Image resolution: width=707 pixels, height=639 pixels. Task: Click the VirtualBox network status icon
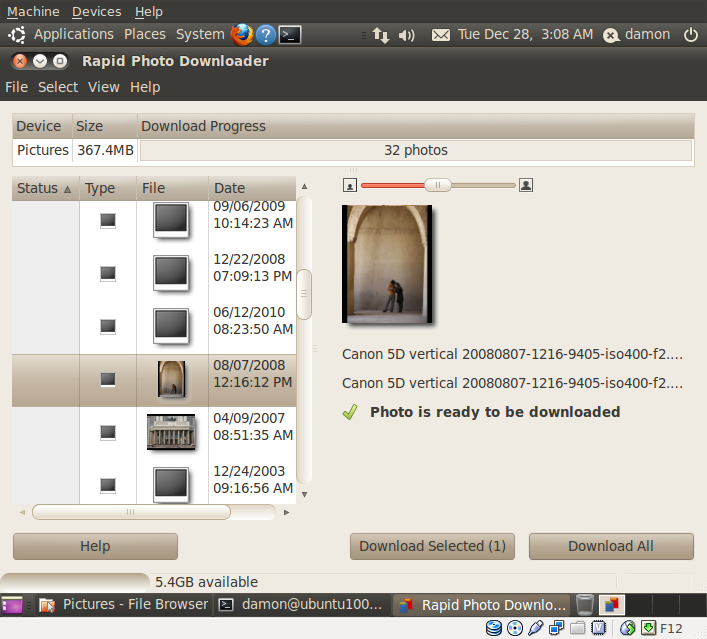pyautogui.click(x=556, y=628)
